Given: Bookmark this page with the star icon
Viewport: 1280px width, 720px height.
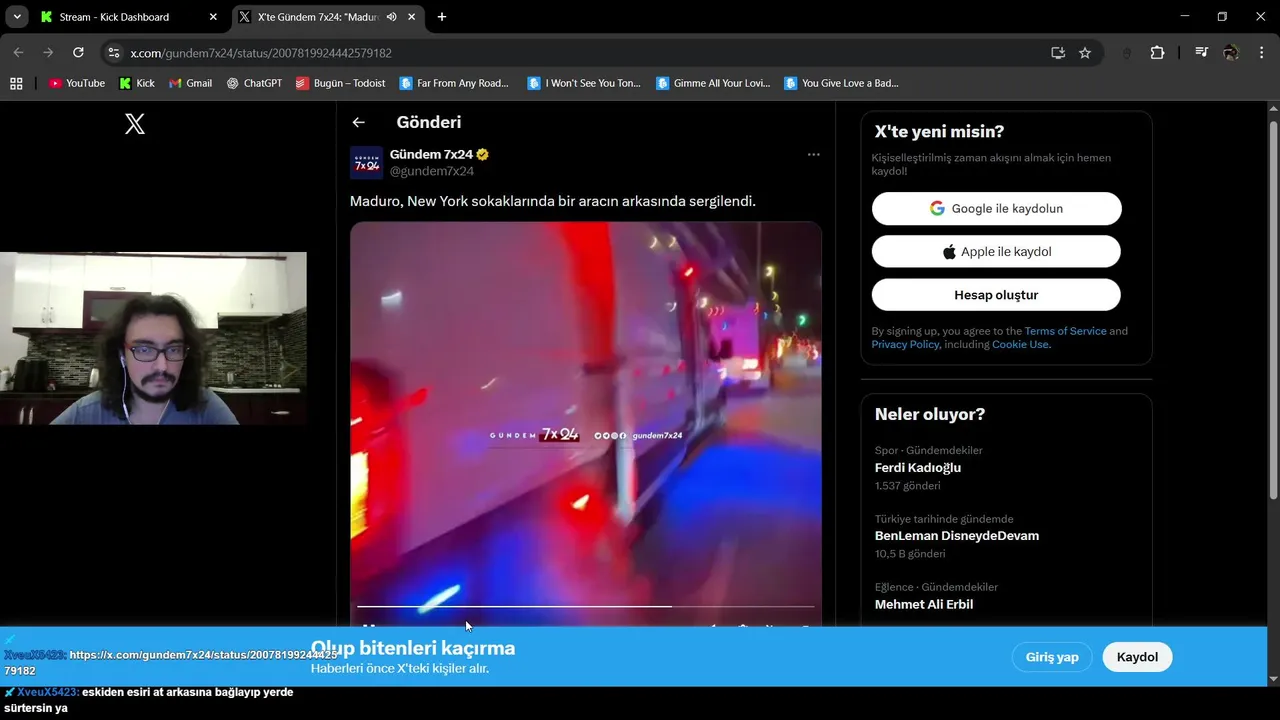Looking at the screenshot, I should coord(1085,53).
